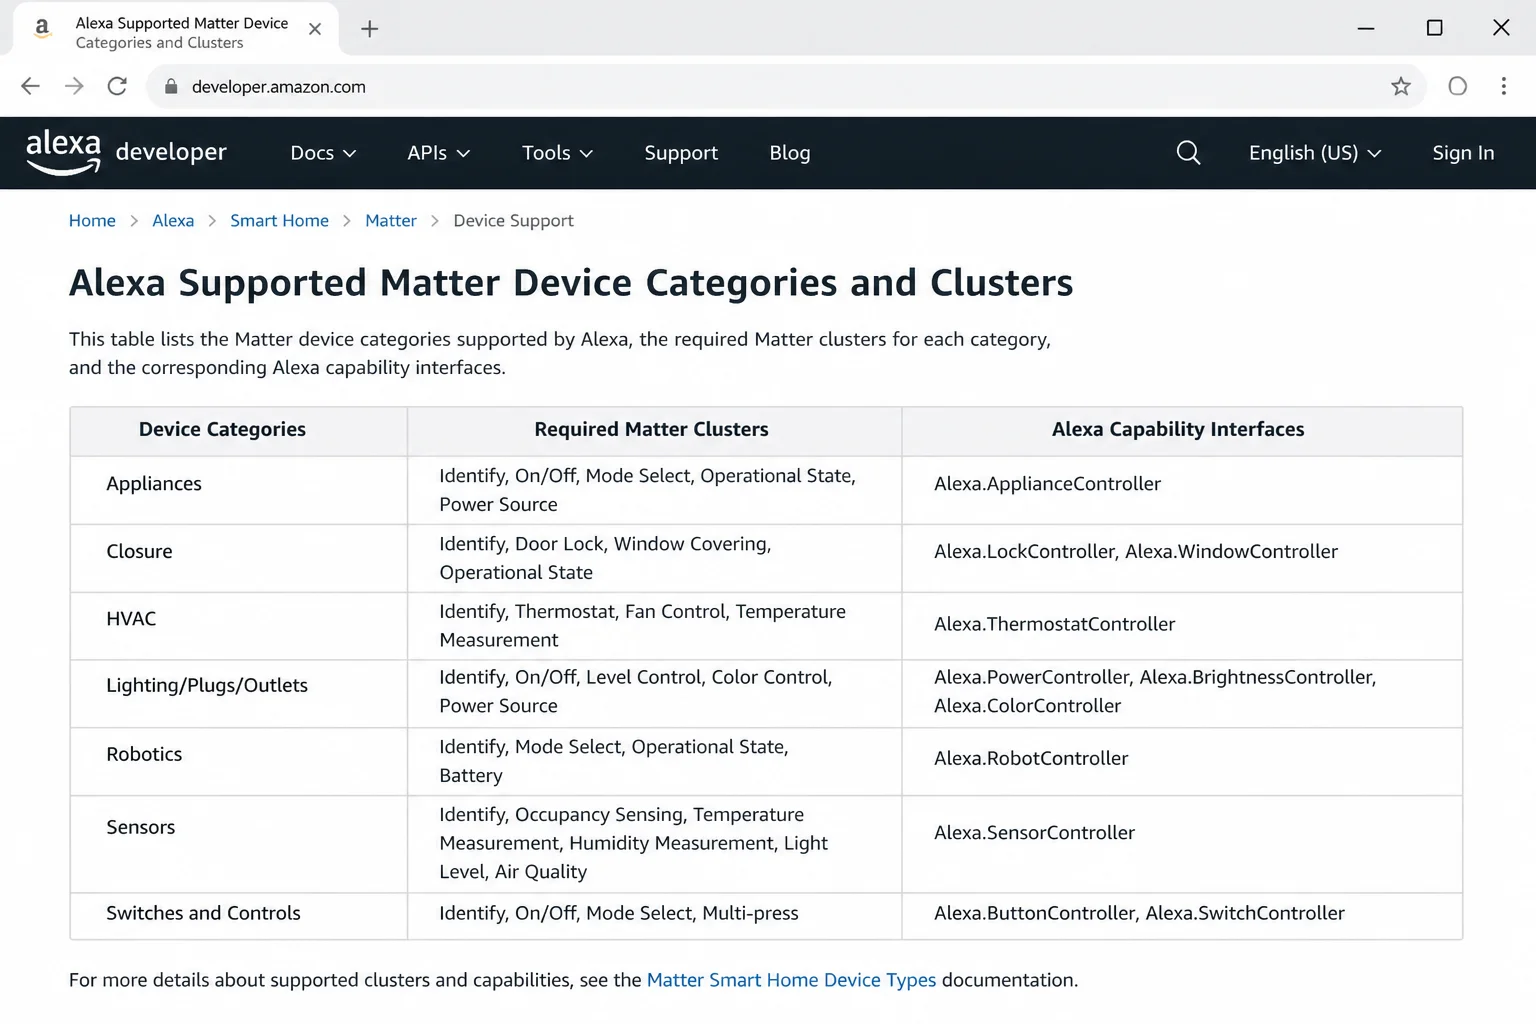Click the Alexa.RobotController cell

click(1182, 761)
